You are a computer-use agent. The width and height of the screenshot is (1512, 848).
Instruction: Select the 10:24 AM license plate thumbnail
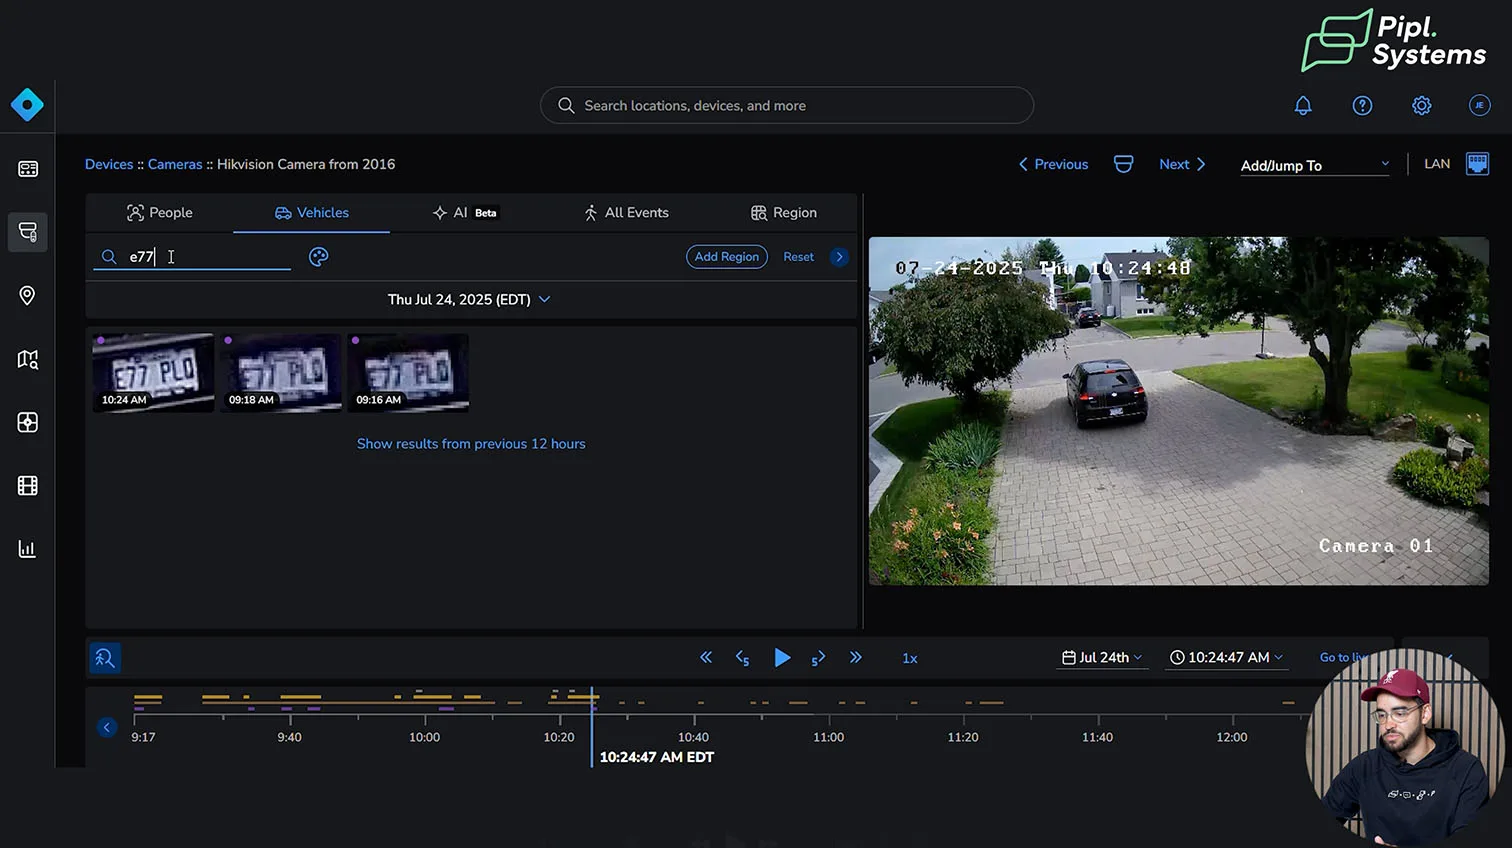pos(153,372)
